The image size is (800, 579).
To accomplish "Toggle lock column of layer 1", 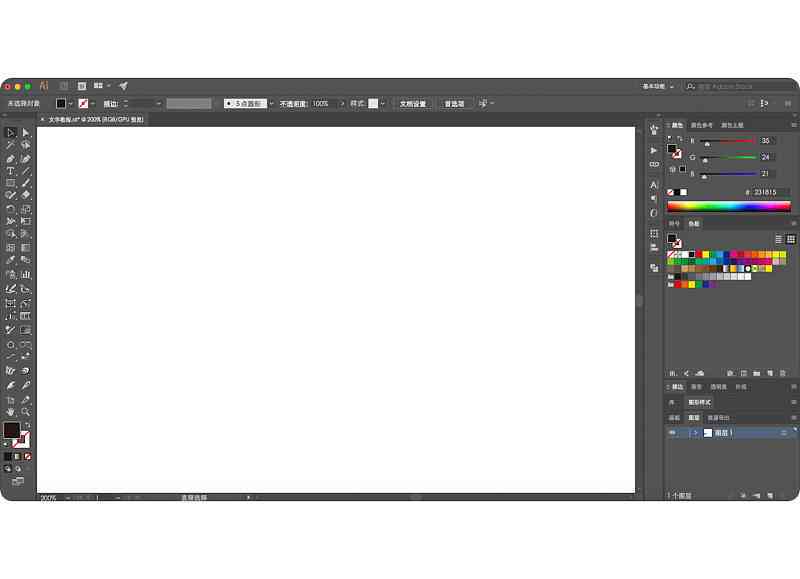I will tap(683, 433).
